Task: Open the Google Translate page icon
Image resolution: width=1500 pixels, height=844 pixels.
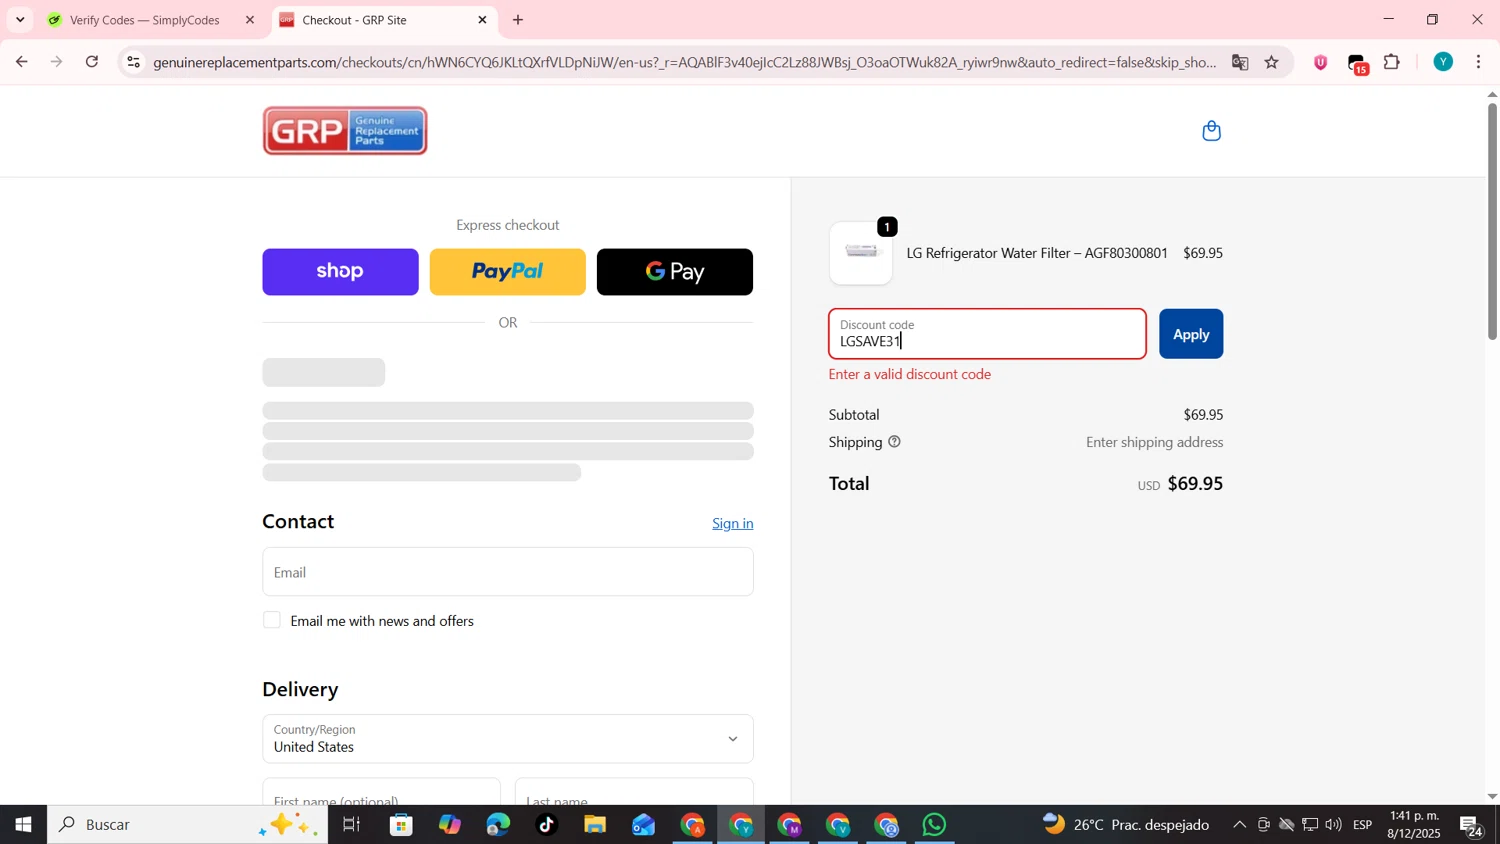Action: (1240, 62)
